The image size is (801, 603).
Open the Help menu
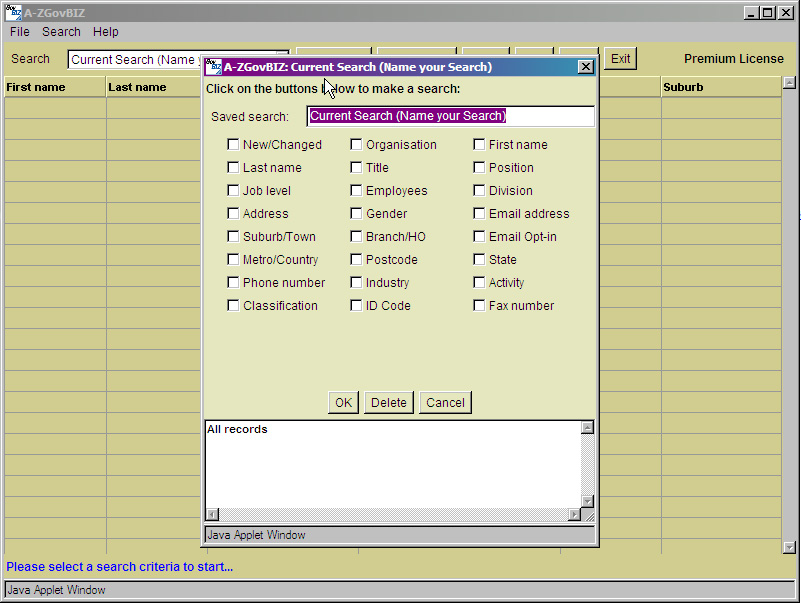(106, 32)
